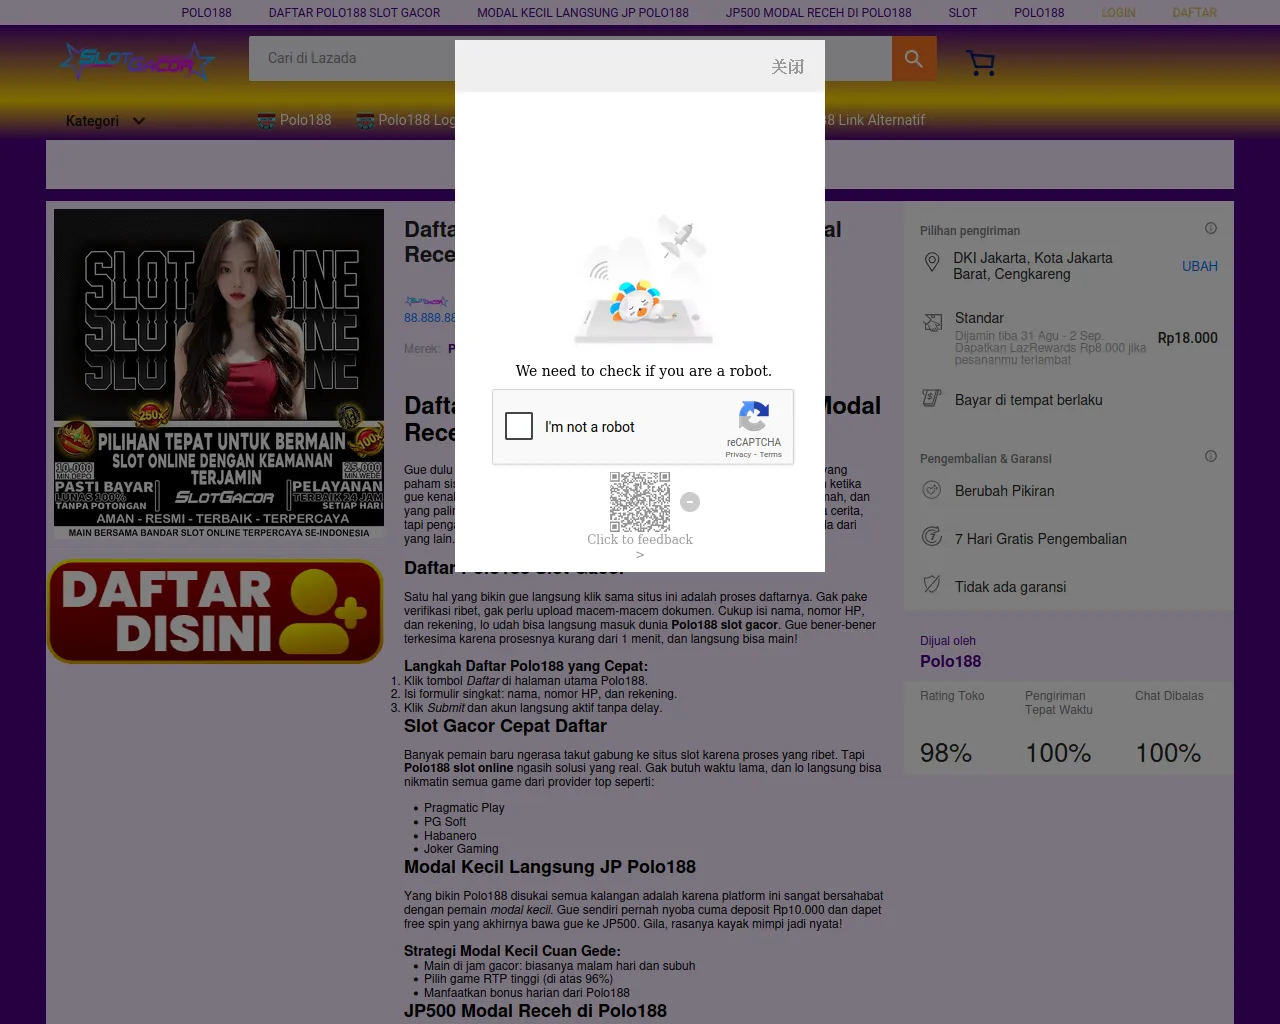This screenshot has height=1024, width=1280.
Task: Click the Joker Gaming list item
Action: [461, 849]
